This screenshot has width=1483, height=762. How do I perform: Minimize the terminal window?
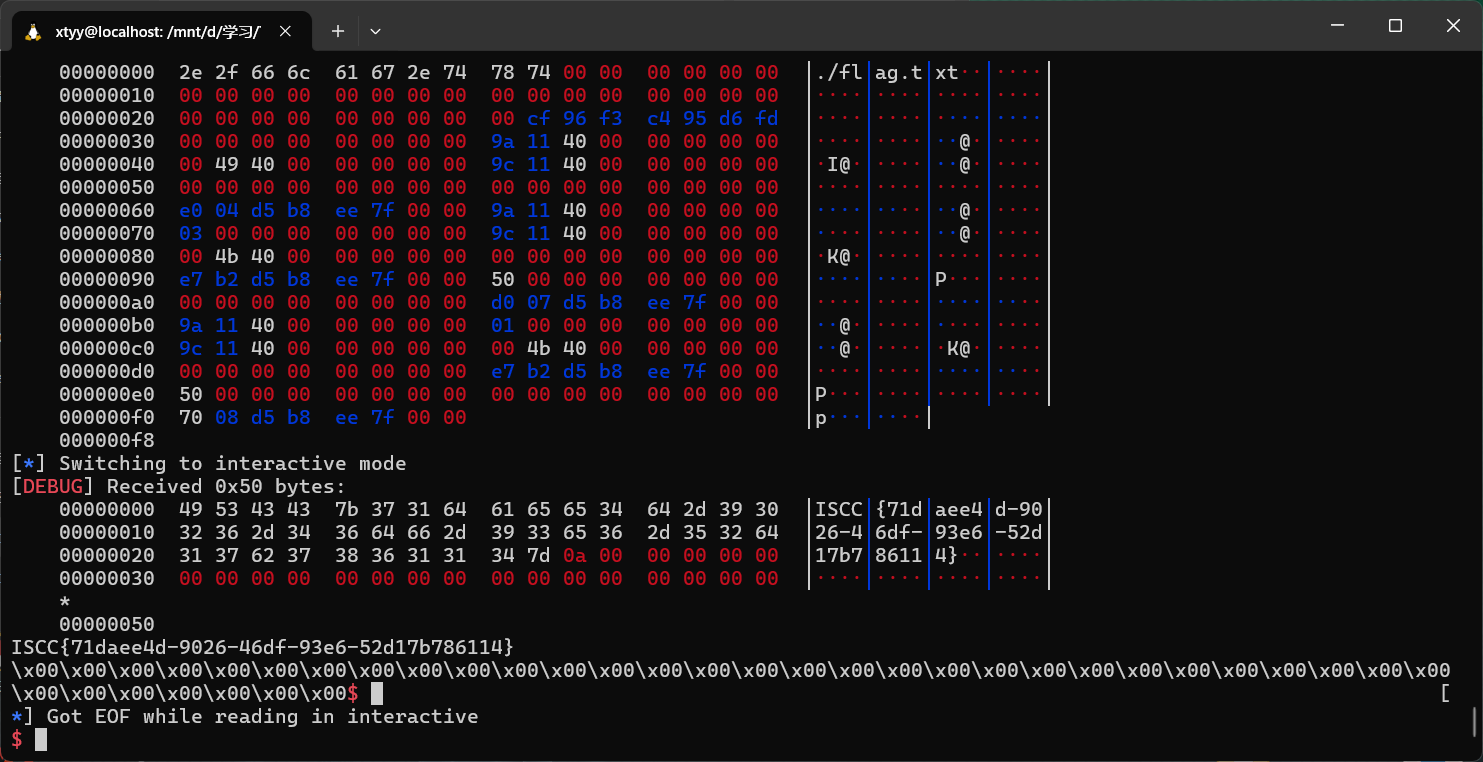pos(1336,26)
